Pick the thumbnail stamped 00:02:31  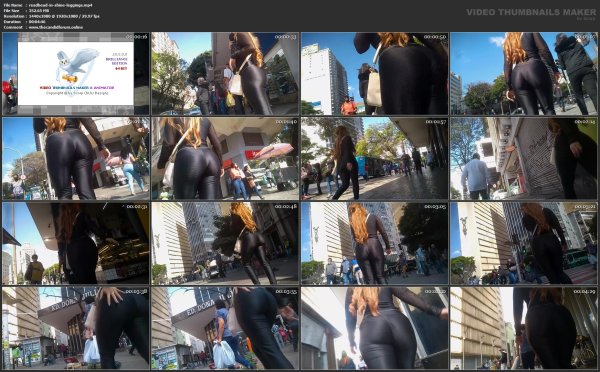pyautogui.click(x=76, y=243)
